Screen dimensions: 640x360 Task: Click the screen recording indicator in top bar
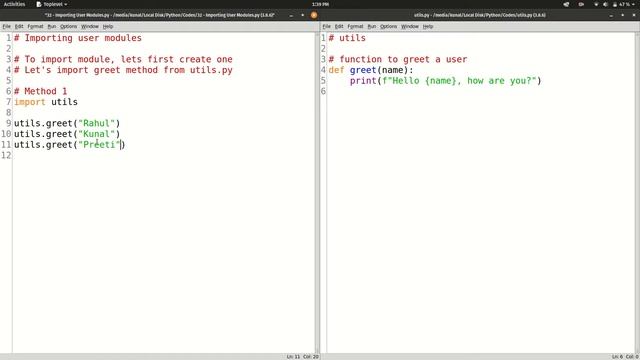[x=581, y=4]
